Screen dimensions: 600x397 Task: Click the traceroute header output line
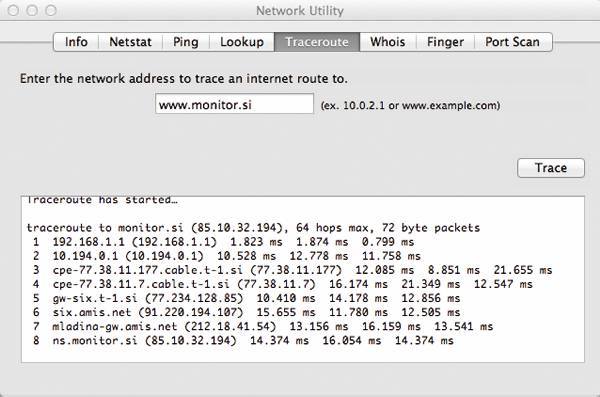click(x=253, y=228)
